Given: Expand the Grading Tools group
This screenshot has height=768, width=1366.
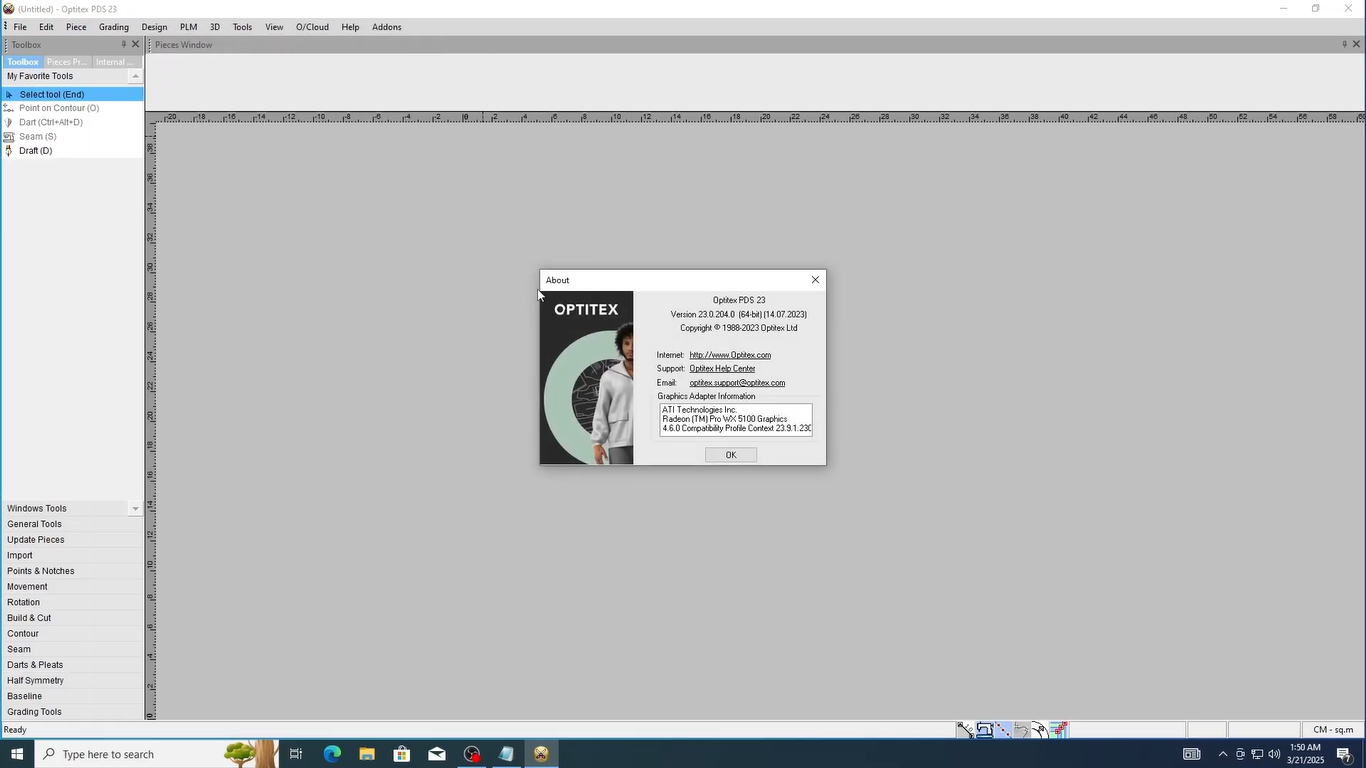Looking at the screenshot, I should tap(34, 712).
